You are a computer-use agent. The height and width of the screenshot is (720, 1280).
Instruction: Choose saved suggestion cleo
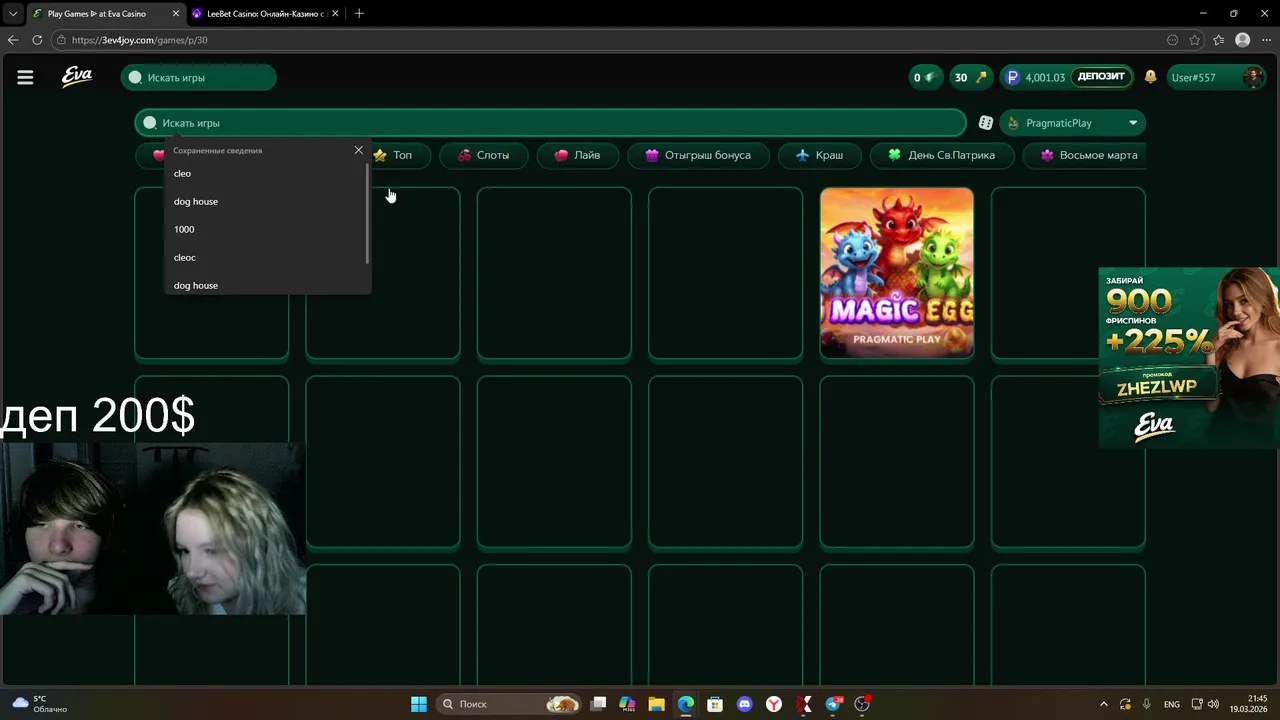pyautogui.click(x=266, y=173)
